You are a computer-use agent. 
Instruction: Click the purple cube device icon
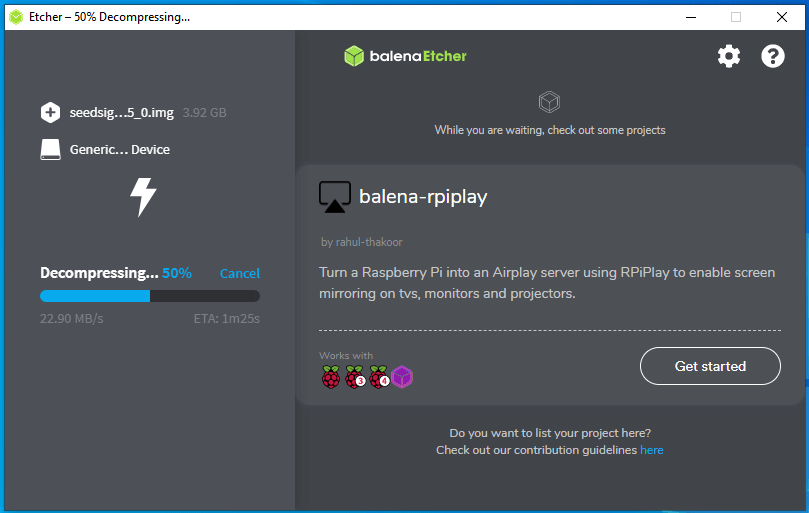click(402, 377)
